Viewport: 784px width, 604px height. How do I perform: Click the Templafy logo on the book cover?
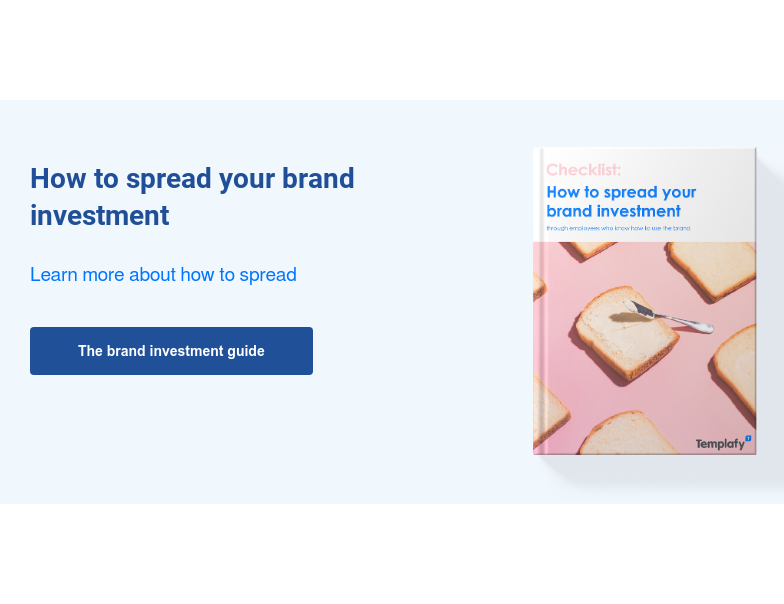click(720, 443)
